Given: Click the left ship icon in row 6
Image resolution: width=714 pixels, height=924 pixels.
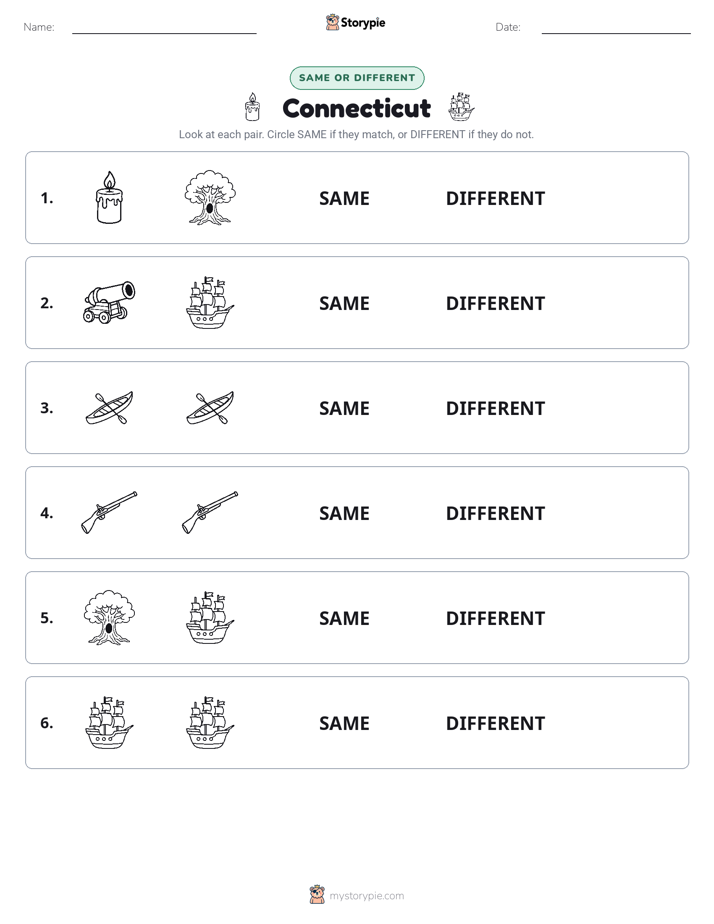Looking at the screenshot, I should (109, 722).
